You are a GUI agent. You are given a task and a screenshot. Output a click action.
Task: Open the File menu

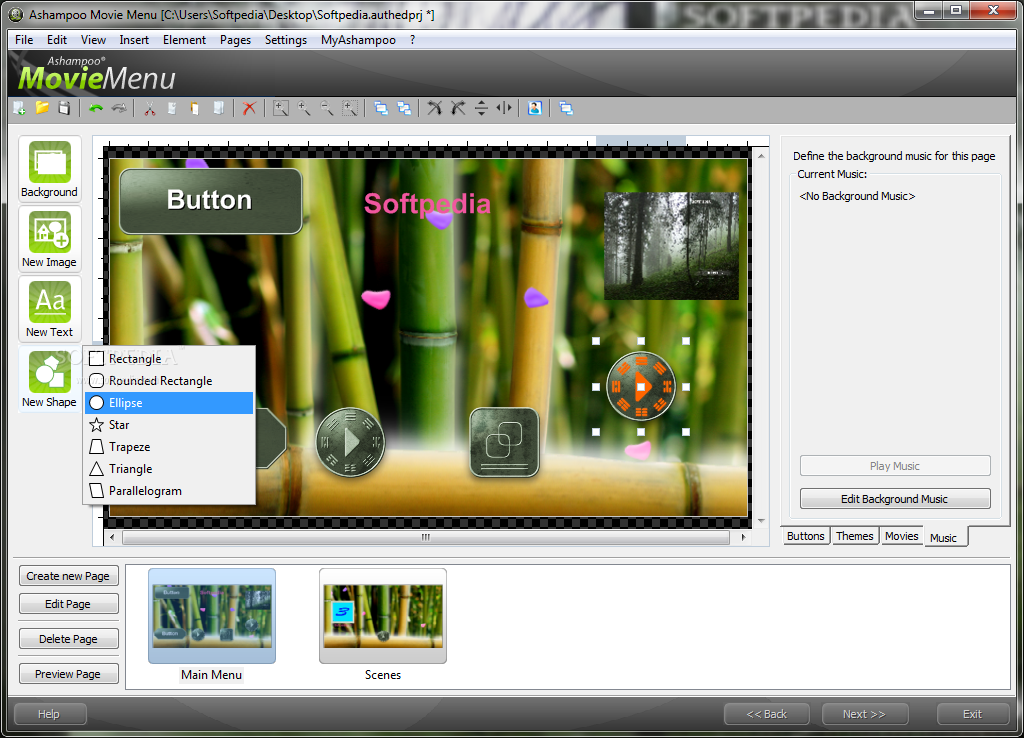pyautogui.click(x=24, y=40)
